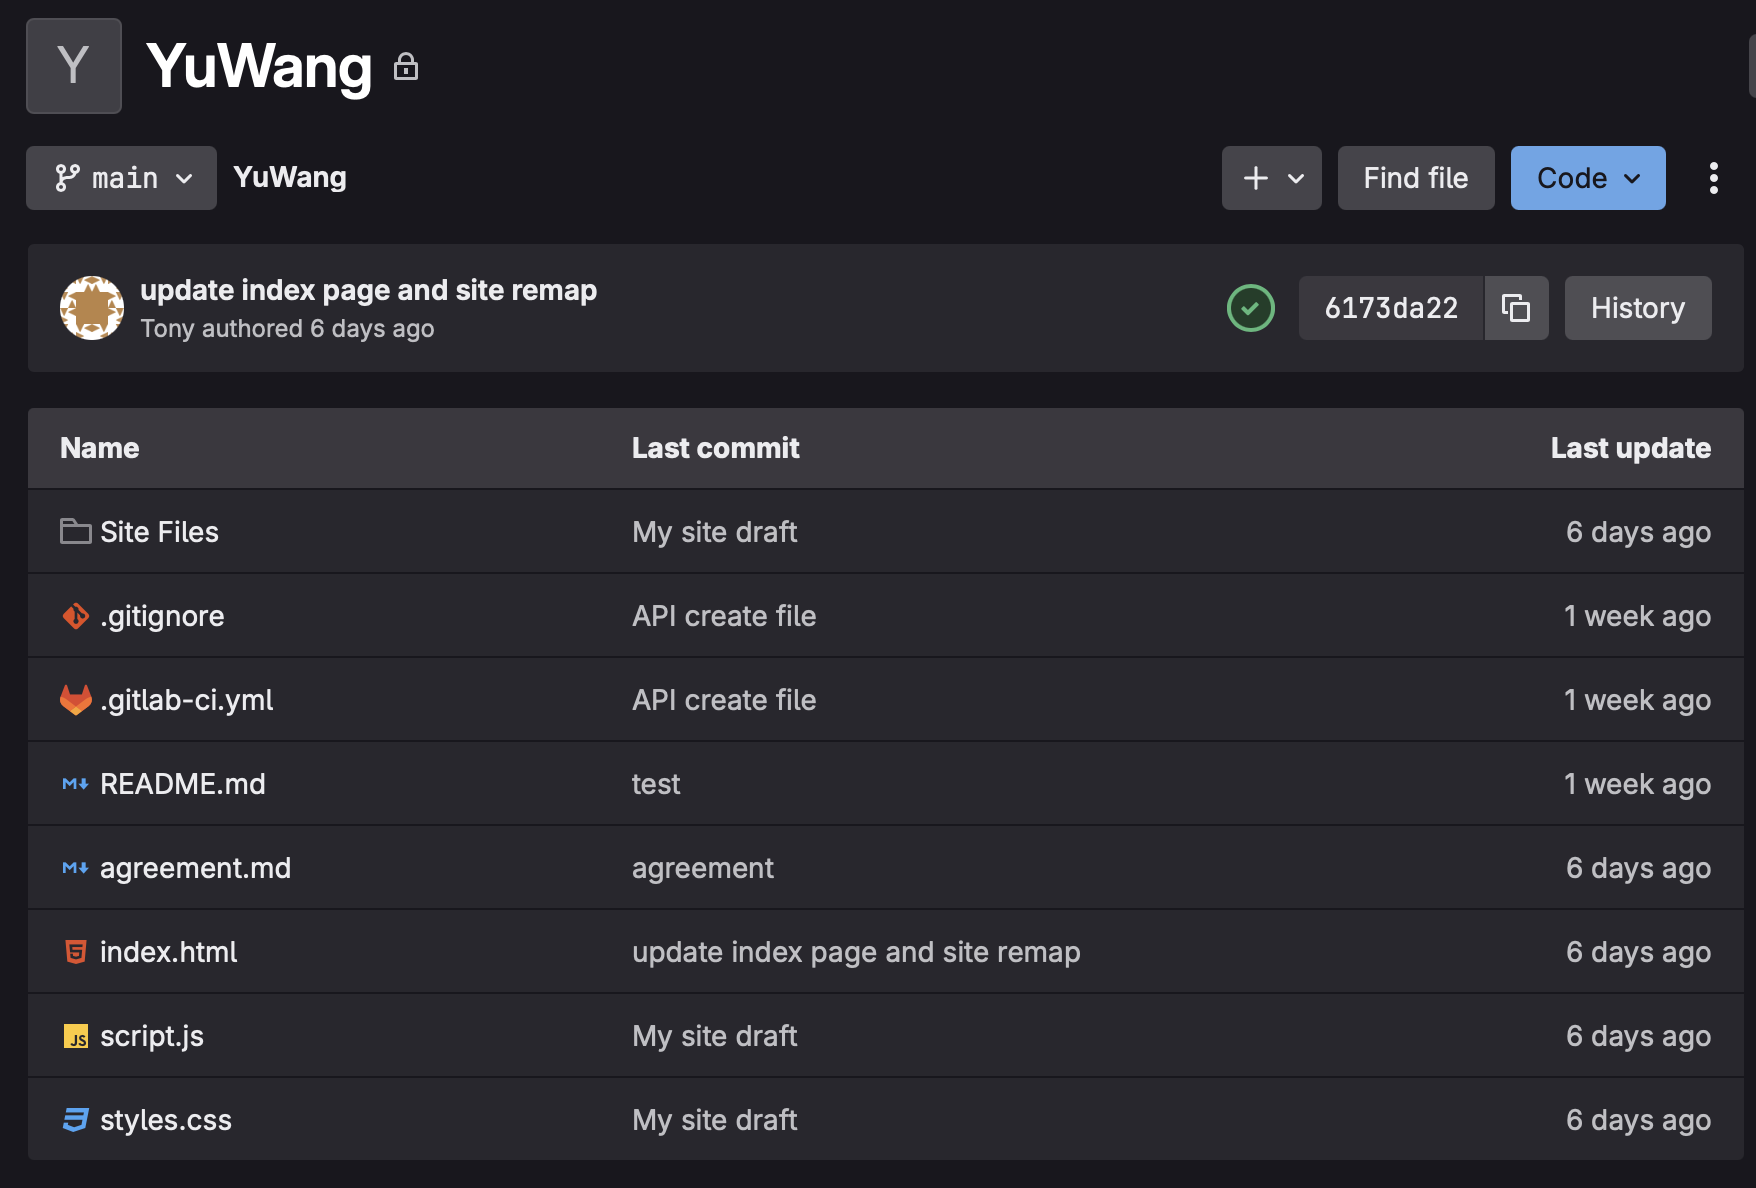Open the README.md file
The height and width of the screenshot is (1188, 1756).
point(183,784)
